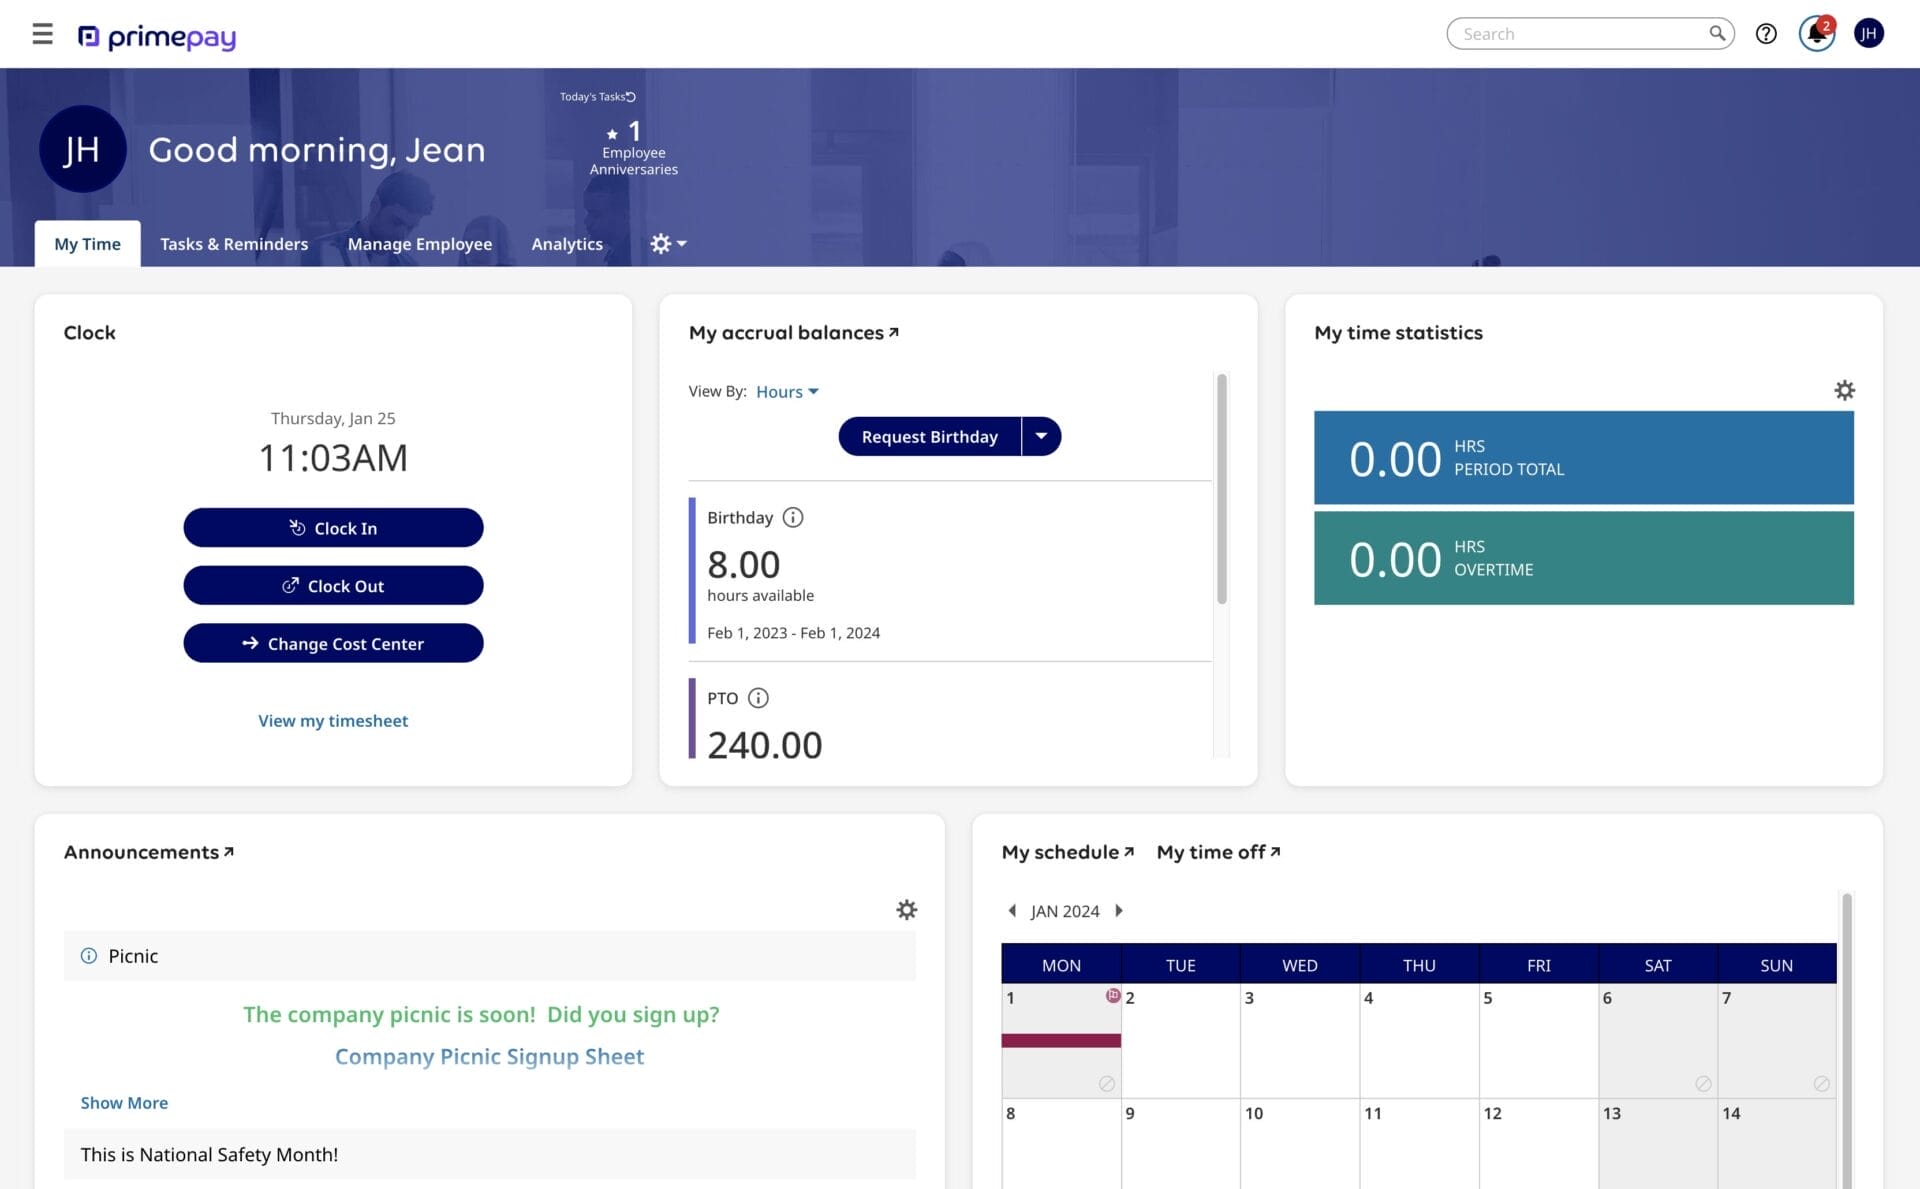Click the hamburger menu icon
Viewport: 1920px width, 1189px height.
click(x=44, y=33)
